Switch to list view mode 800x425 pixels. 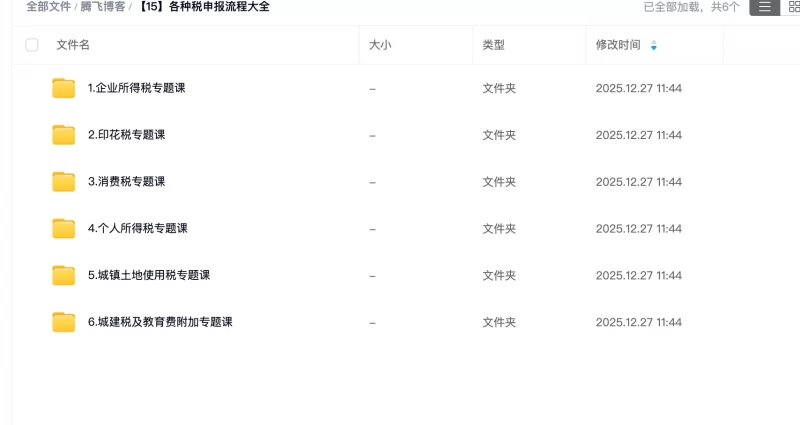point(764,7)
